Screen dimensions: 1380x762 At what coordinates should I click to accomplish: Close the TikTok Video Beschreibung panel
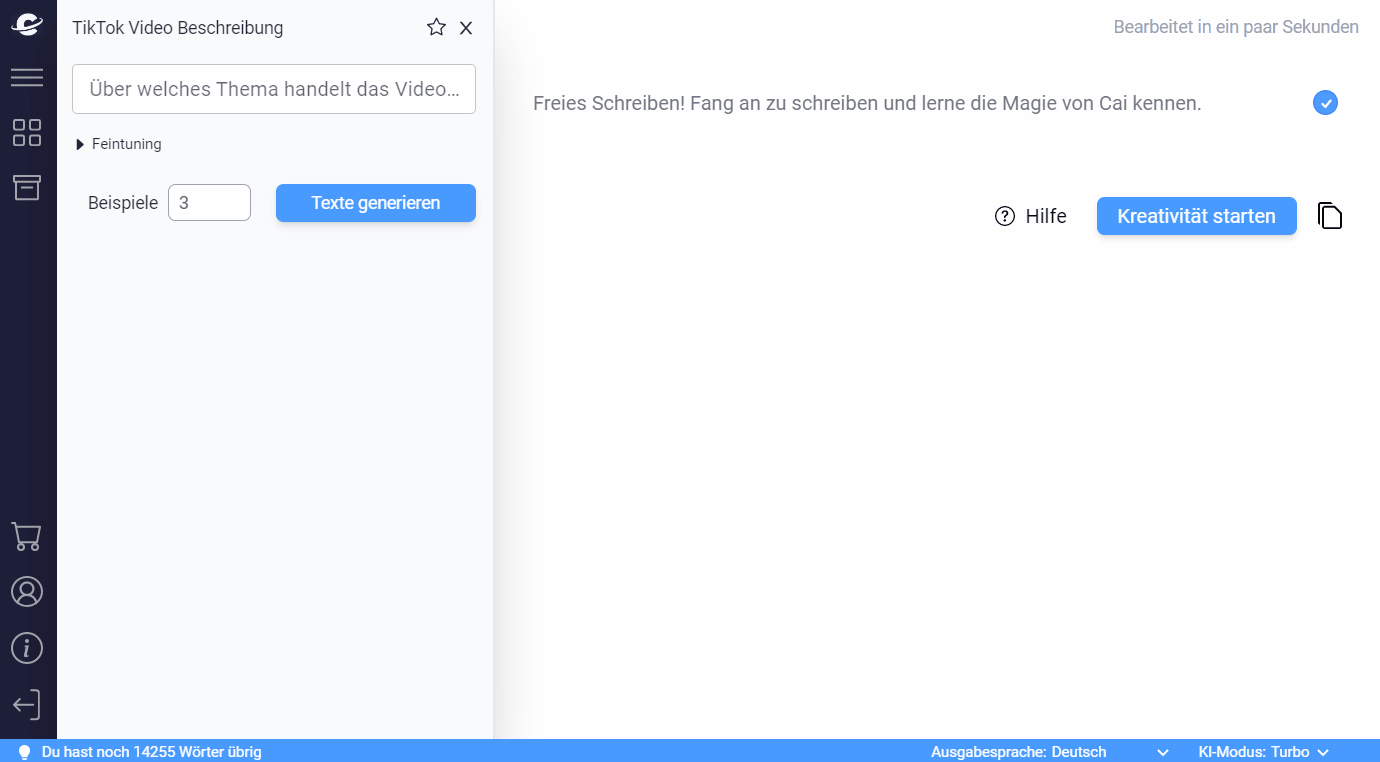[x=466, y=28]
